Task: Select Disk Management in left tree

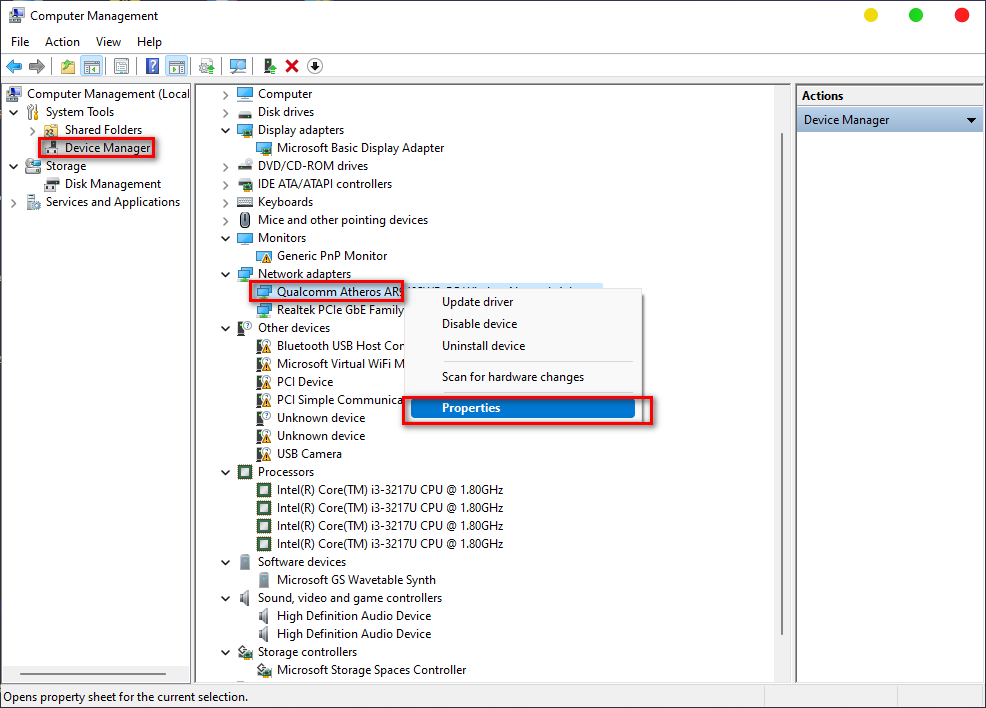Action: pos(112,184)
